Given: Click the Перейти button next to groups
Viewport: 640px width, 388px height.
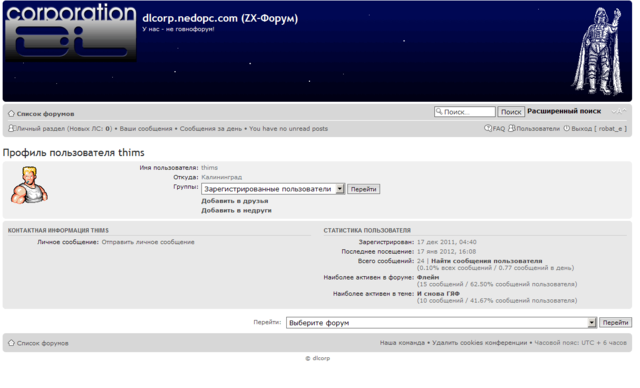Looking at the screenshot, I should pos(363,189).
